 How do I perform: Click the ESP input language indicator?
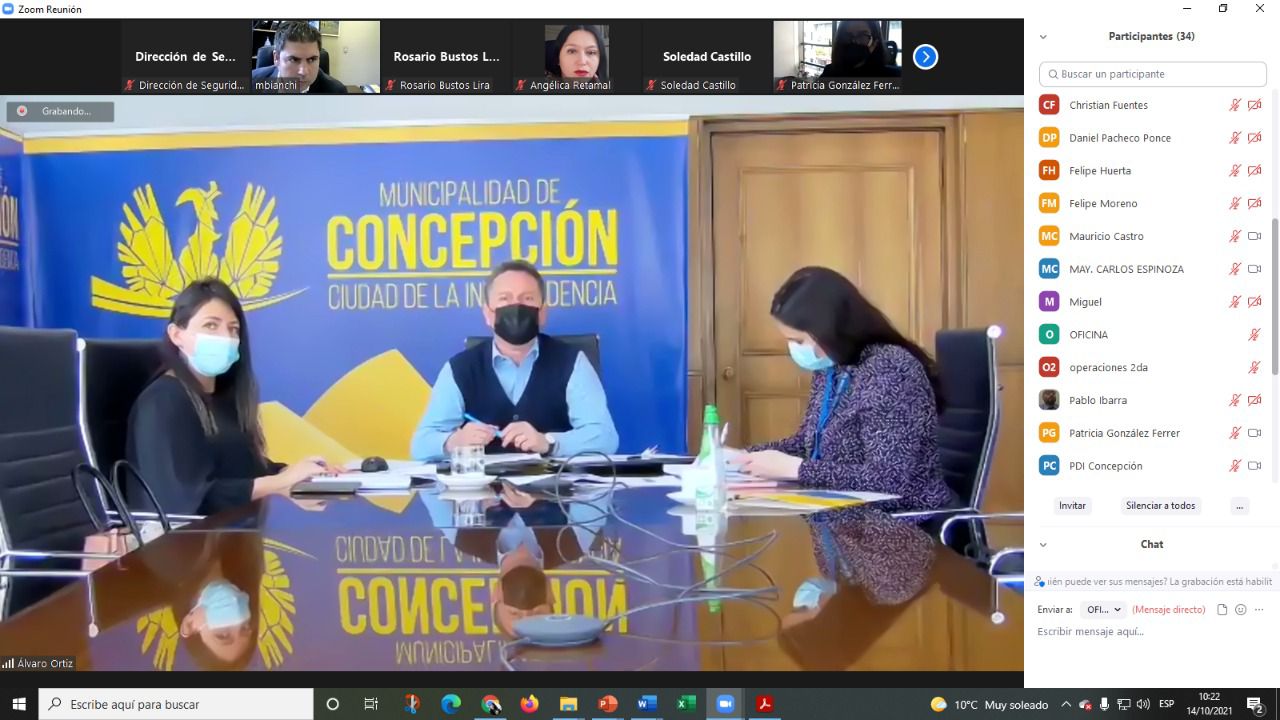(1167, 704)
